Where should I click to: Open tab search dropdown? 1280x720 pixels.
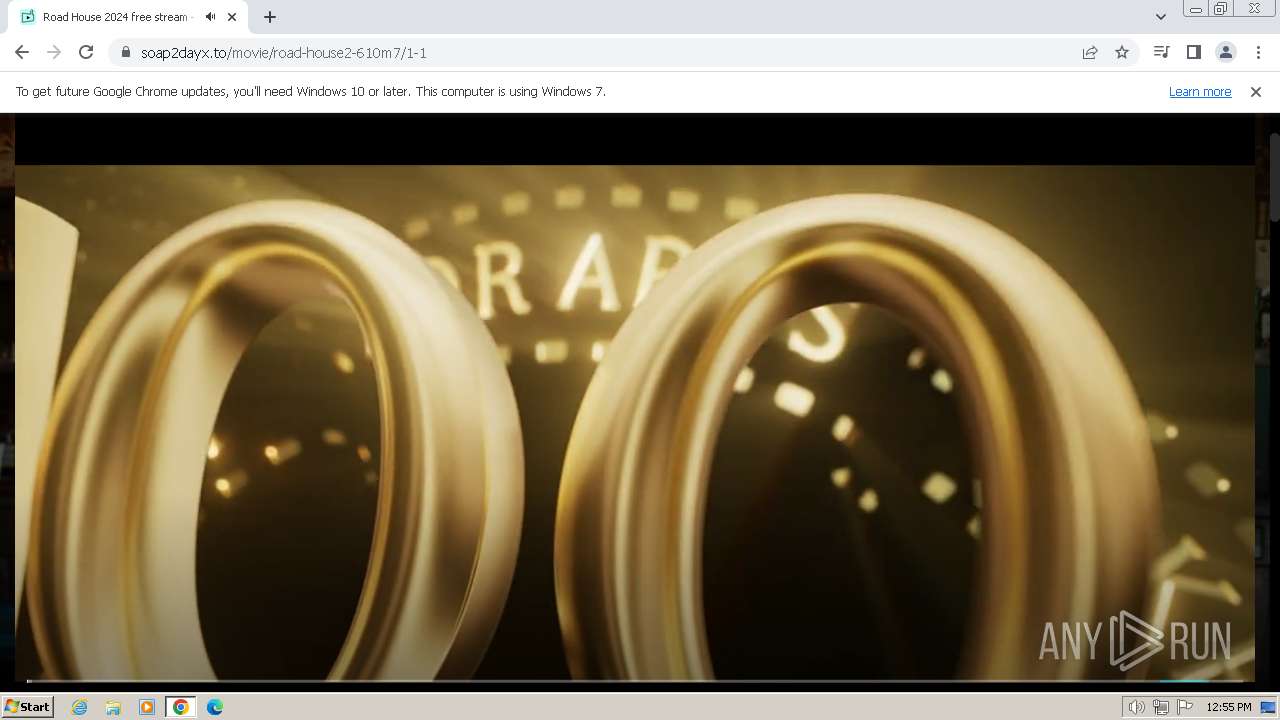(1160, 17)
